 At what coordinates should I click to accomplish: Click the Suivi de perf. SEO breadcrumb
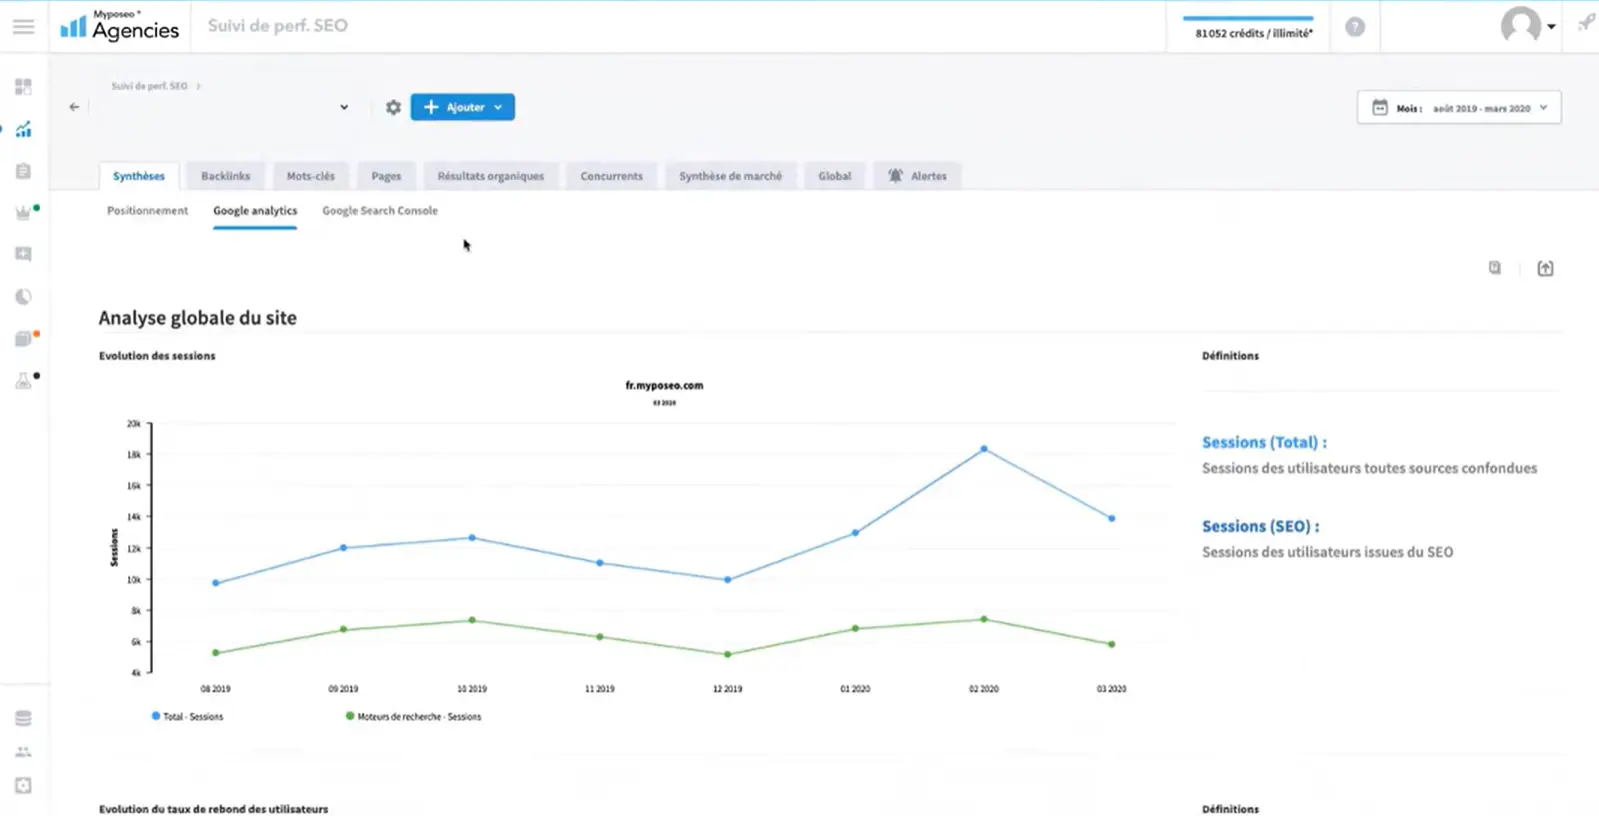coord(149,86)
